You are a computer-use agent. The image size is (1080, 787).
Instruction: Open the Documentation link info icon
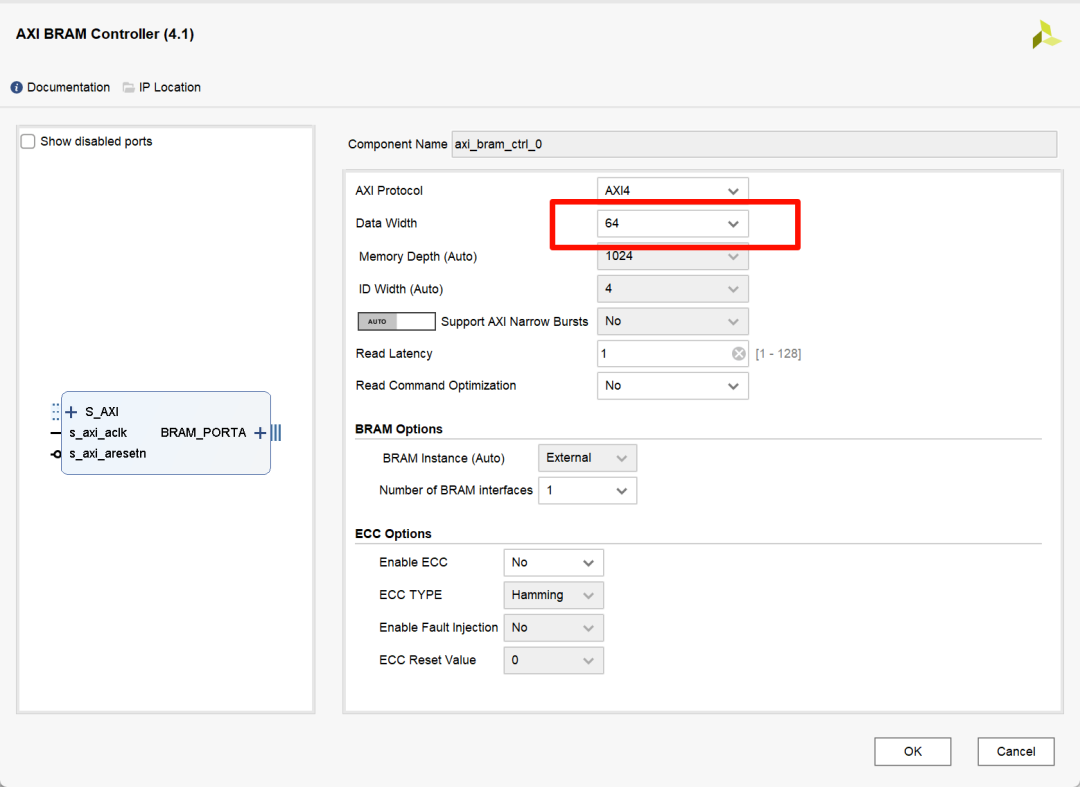[x=15, y=87]
